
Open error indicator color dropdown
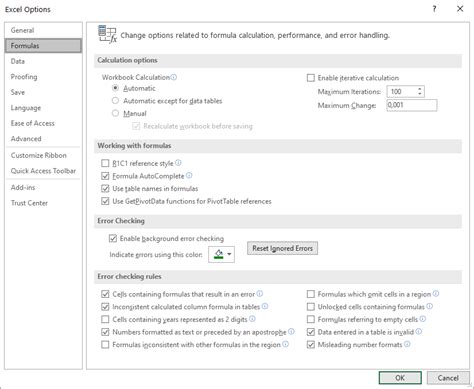[229, 254]
